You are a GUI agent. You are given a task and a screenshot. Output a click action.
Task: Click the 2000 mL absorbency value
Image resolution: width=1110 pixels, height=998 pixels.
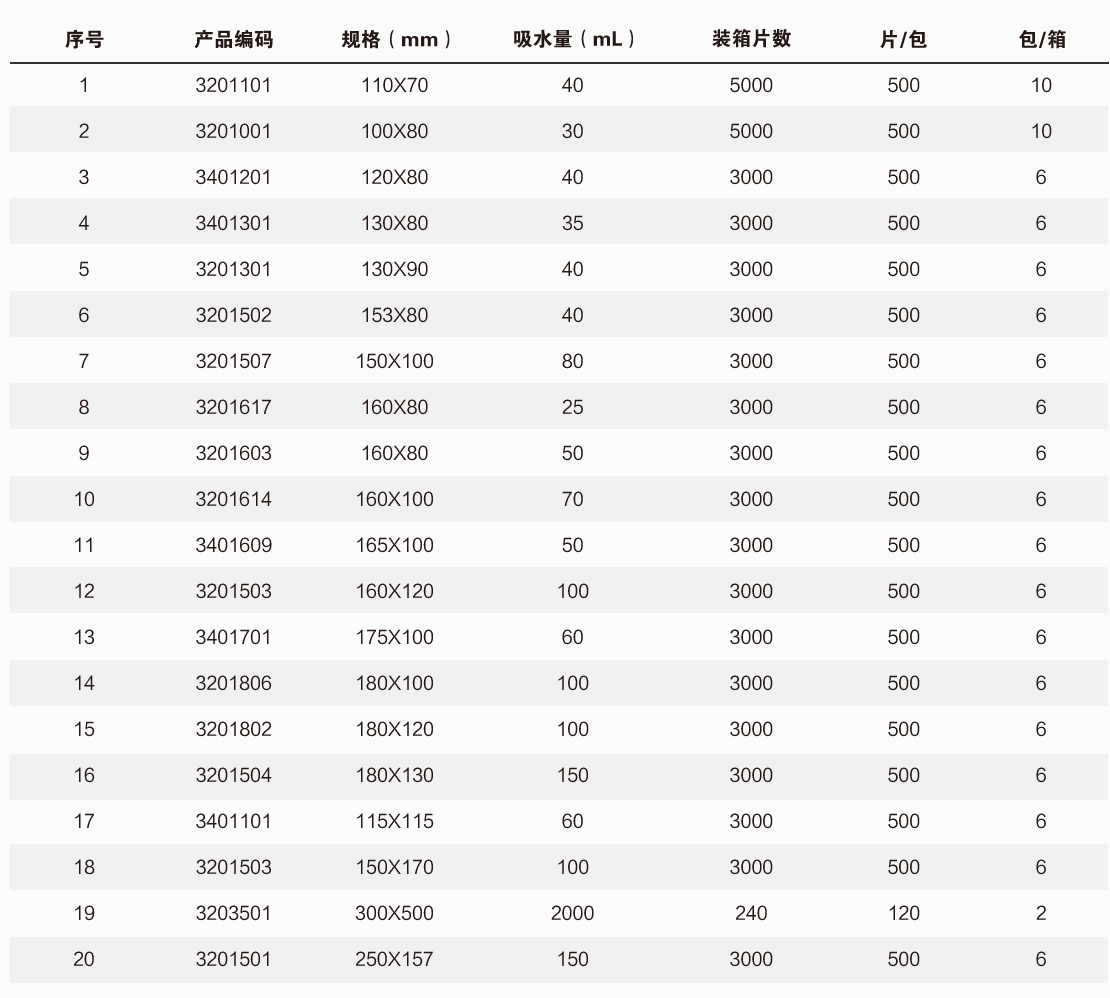[x=572, y=913]
